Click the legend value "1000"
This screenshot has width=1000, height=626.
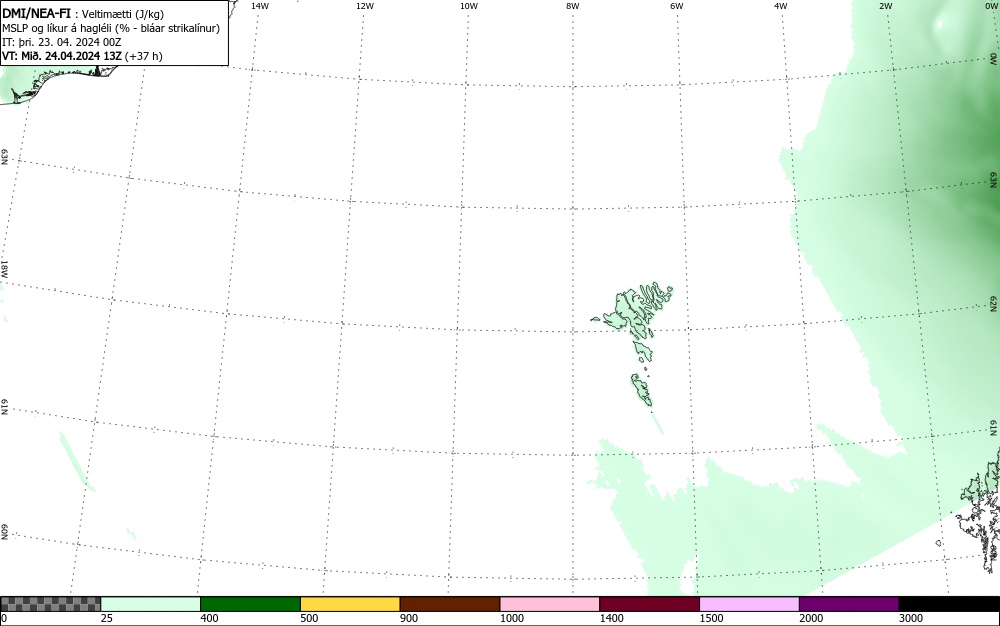[x=511, y=618]
